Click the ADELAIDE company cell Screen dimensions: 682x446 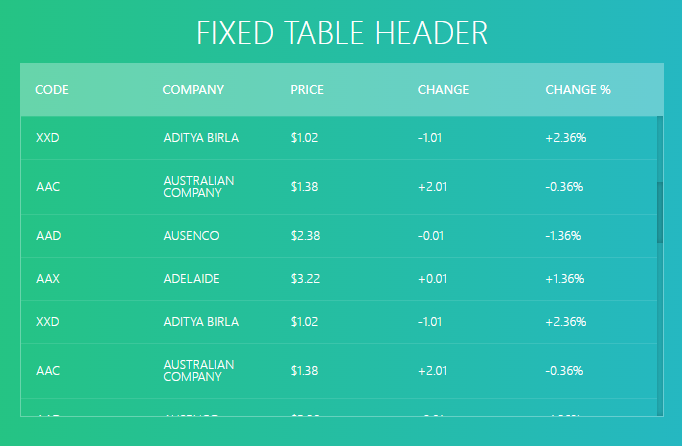click(x=191, y=279)
